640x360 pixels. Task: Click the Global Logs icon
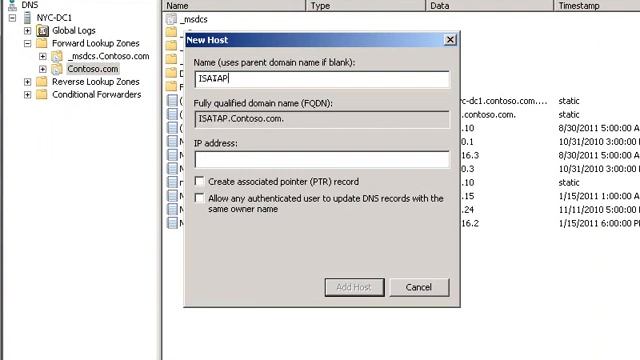point(42,31)
